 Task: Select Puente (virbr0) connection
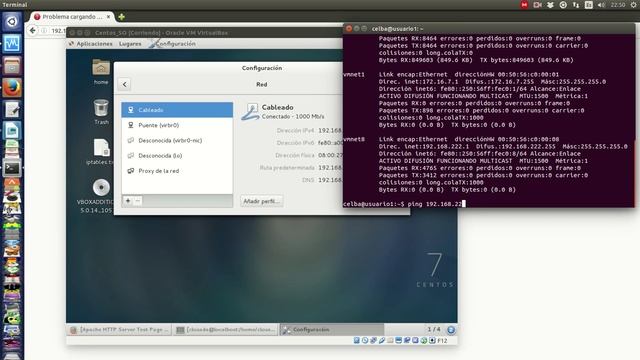click(177, 125)
